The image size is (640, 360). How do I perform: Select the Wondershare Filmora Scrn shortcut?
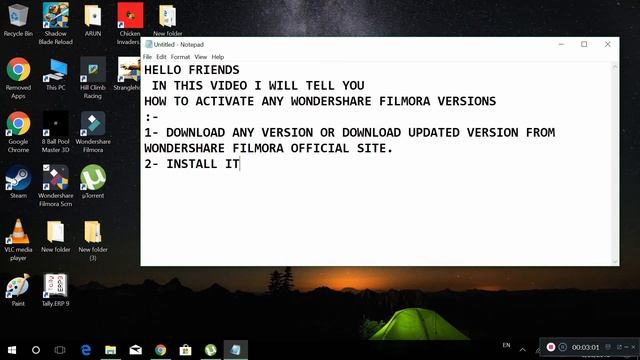[x=56, y=186]
